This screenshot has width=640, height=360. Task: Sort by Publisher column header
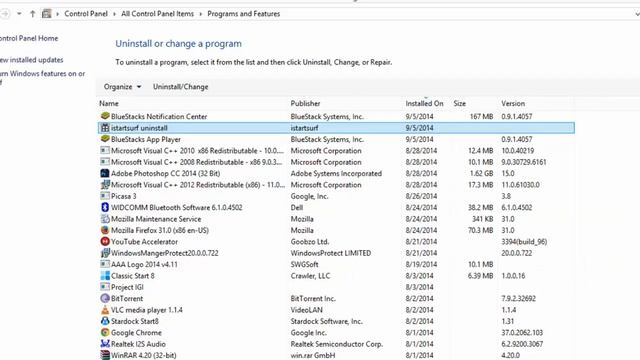click(305, 104)
